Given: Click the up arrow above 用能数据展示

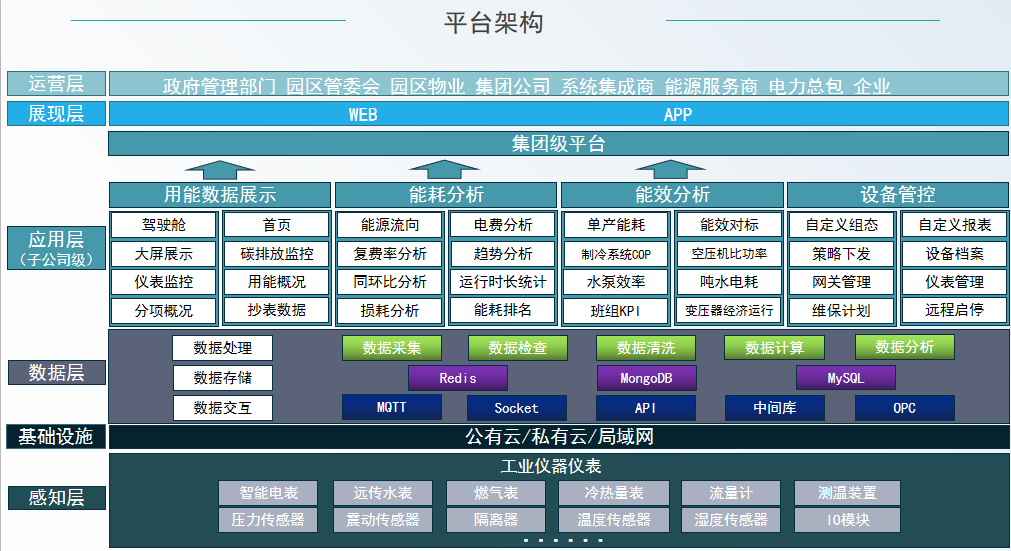Looking at the screenshot, I should 220,168.
